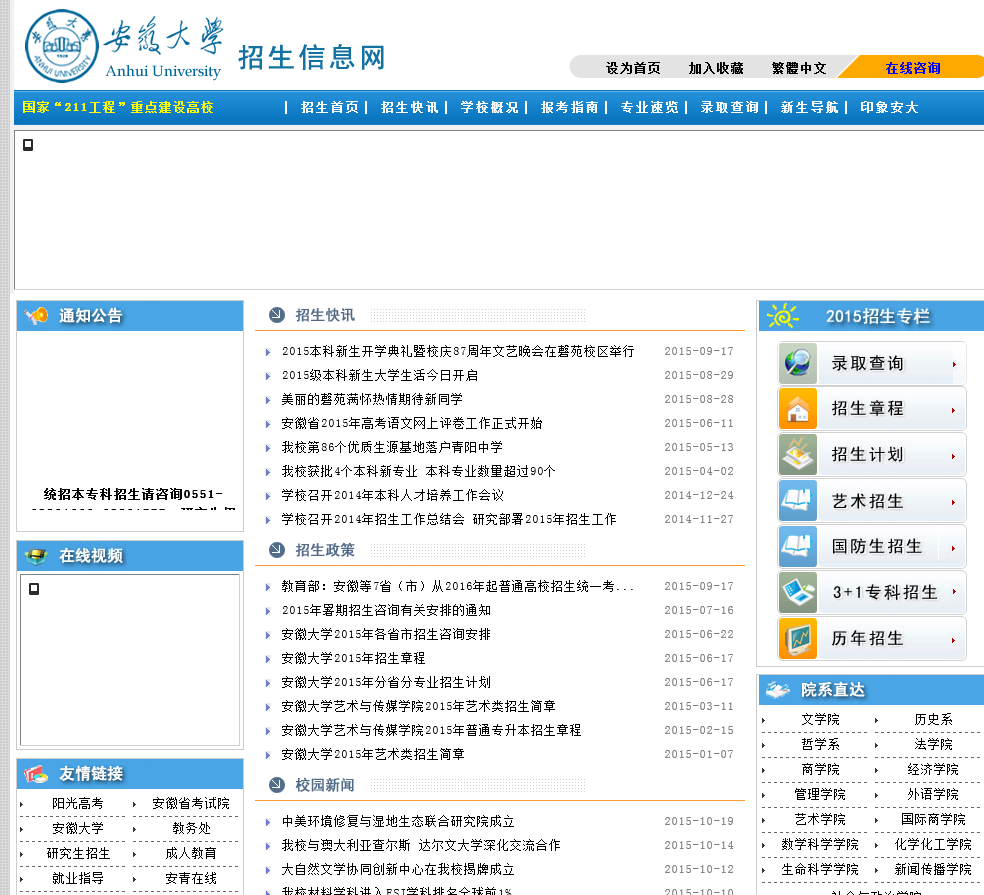Open the 招生计划 sidebar button
This screenshot has height=895, width=984.
(x=872, y=454)
